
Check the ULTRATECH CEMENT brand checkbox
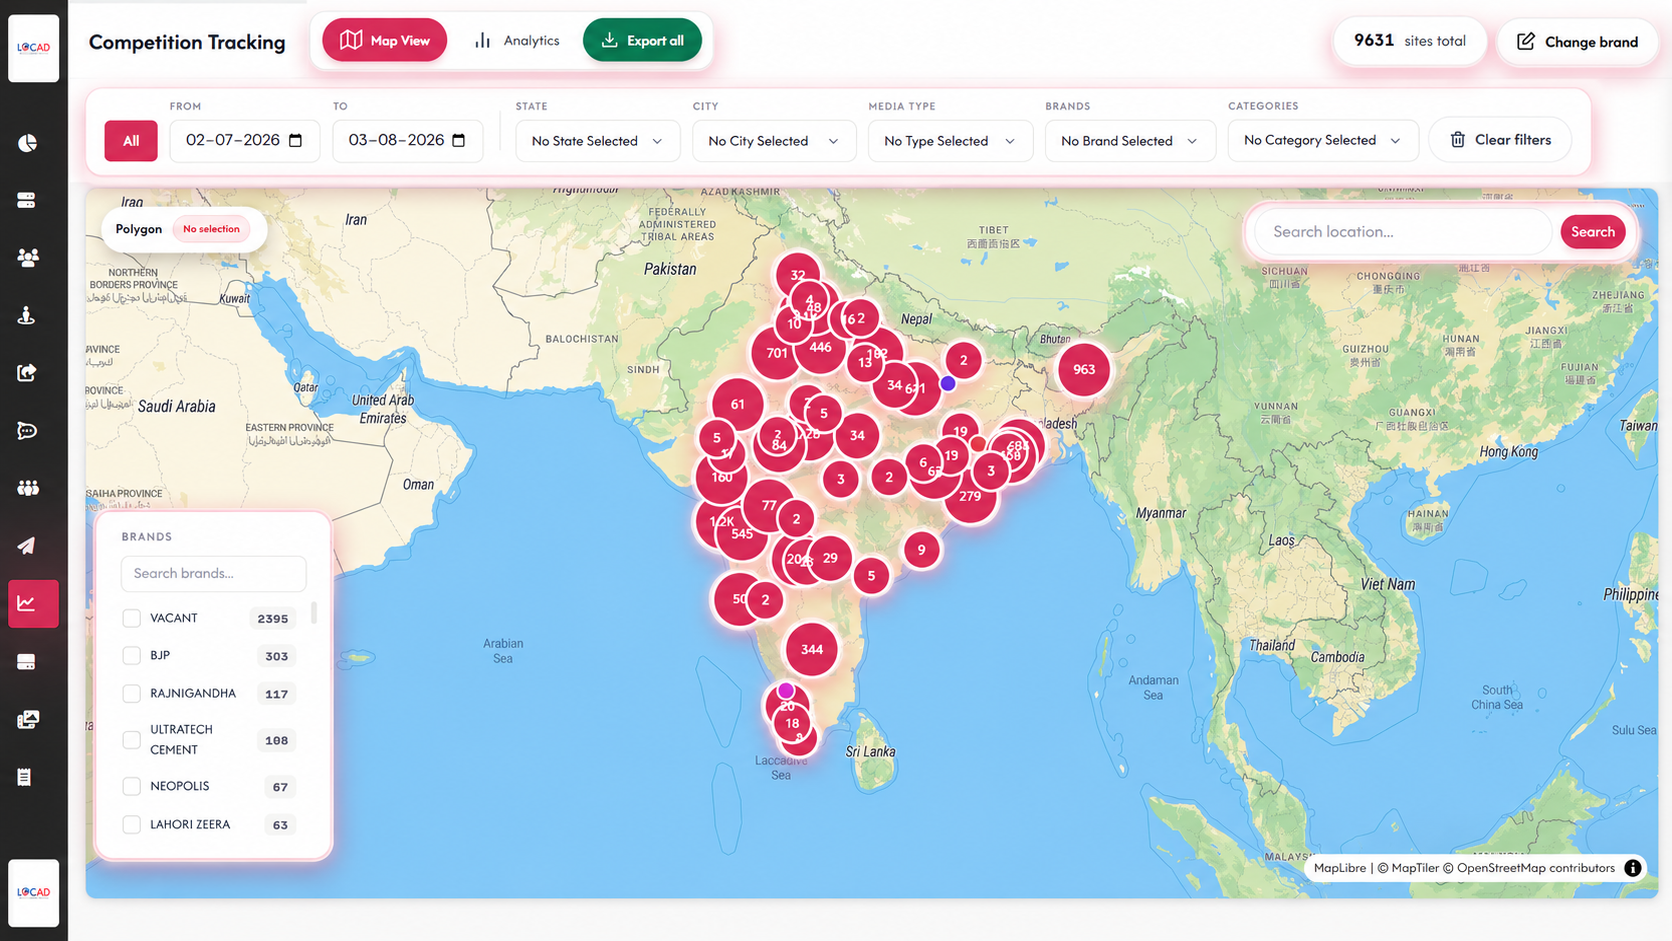point(131,740)
